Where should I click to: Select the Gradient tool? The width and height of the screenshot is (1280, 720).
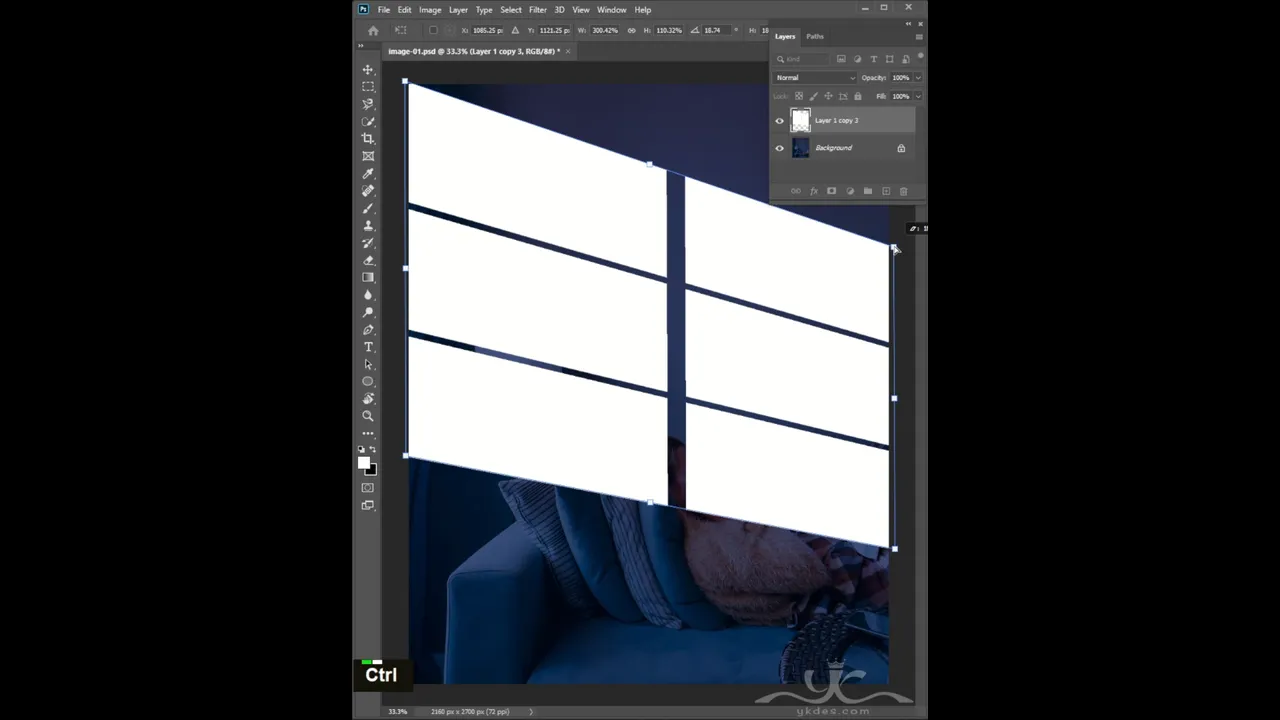click(x=368, y=278)
